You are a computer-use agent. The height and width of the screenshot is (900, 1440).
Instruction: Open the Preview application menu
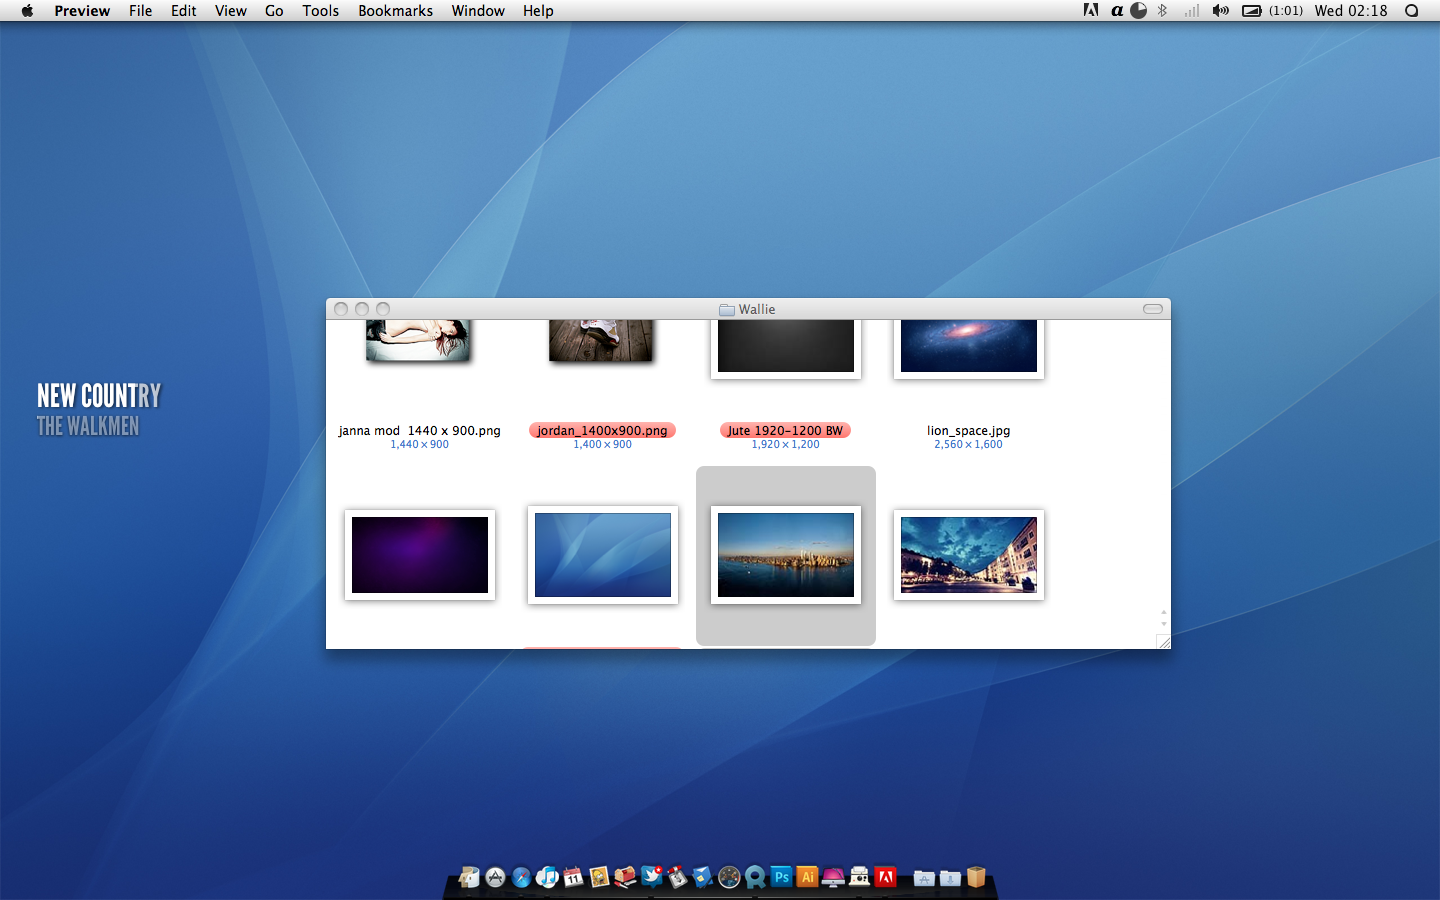(82, 10)
